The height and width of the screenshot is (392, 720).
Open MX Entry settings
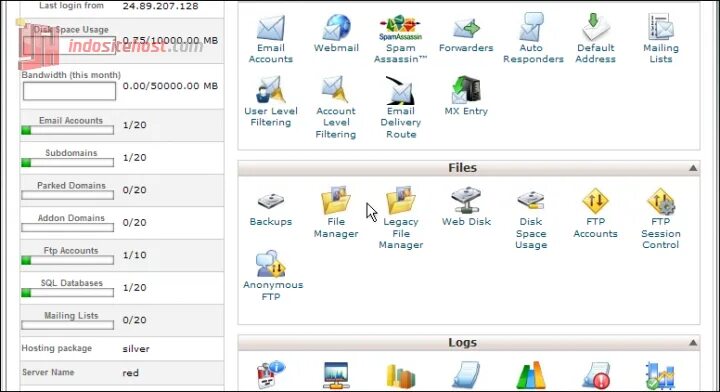[466, 90]
